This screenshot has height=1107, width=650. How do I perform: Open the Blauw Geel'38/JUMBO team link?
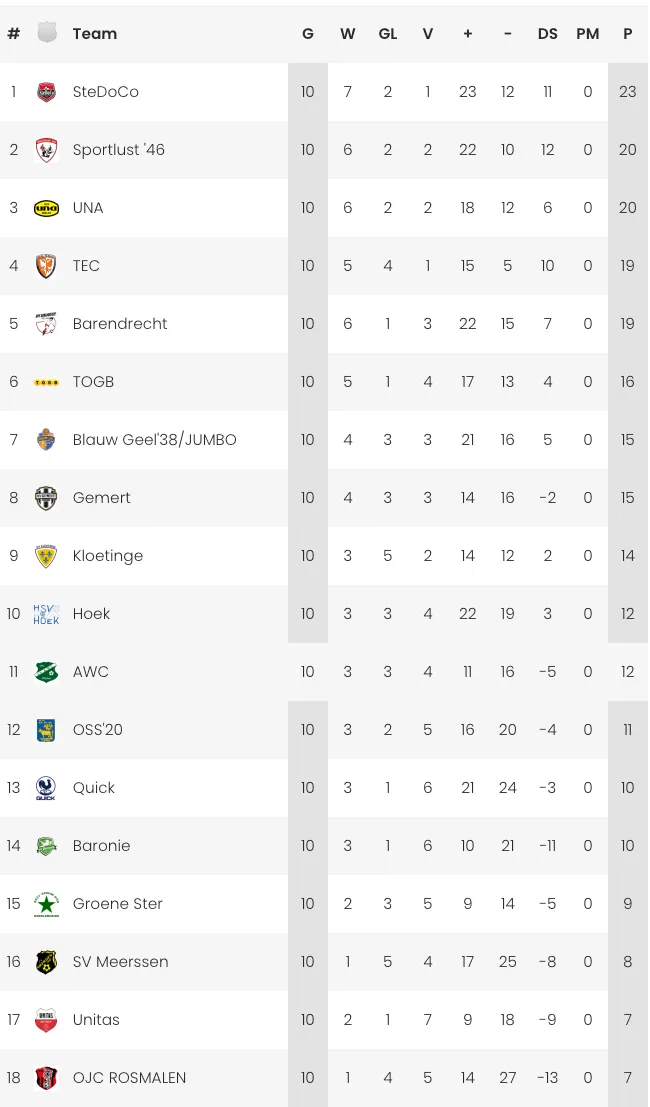pos(154,440)
